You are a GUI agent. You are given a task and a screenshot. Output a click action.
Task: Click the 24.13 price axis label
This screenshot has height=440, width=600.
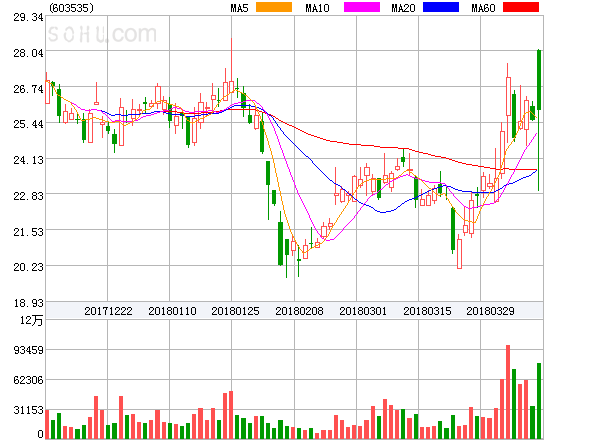pyautogui.click(x=28, y=160)
